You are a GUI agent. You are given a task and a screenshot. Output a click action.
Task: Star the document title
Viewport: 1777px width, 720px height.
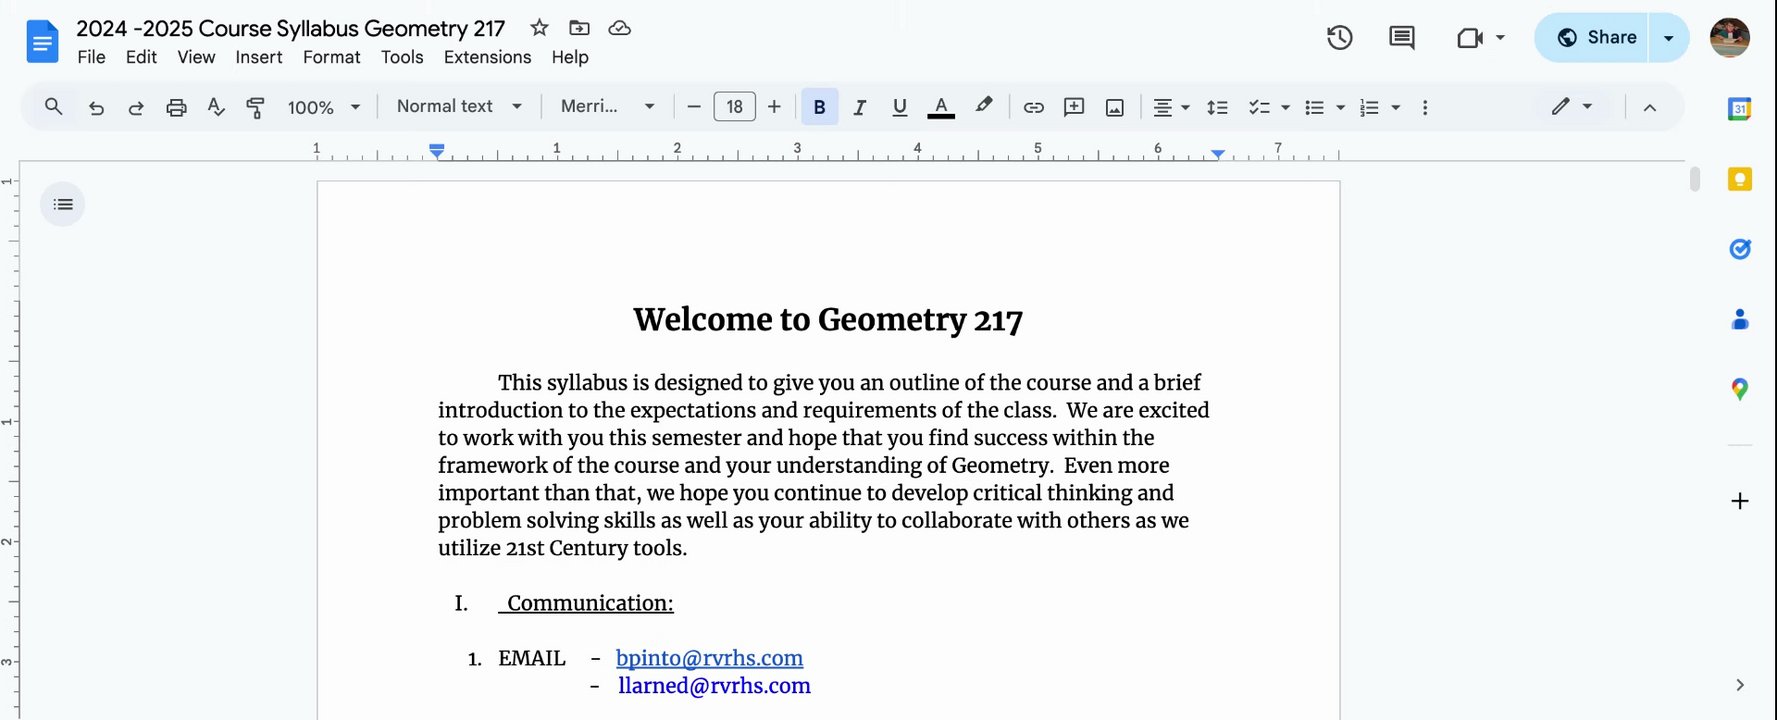539,28
